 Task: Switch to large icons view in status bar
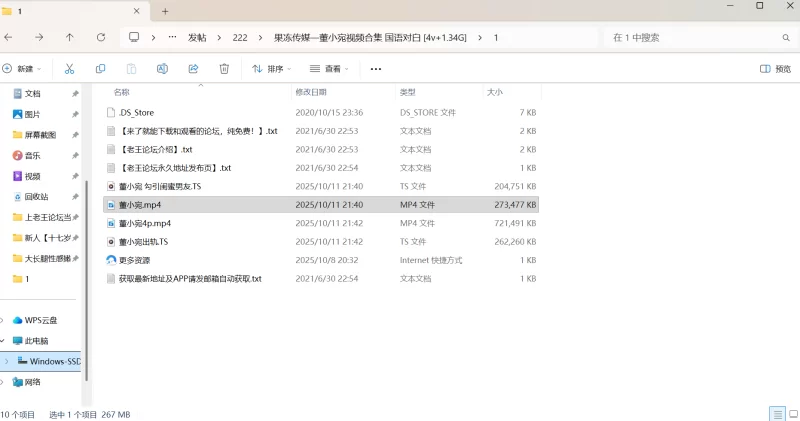point(791,414)
